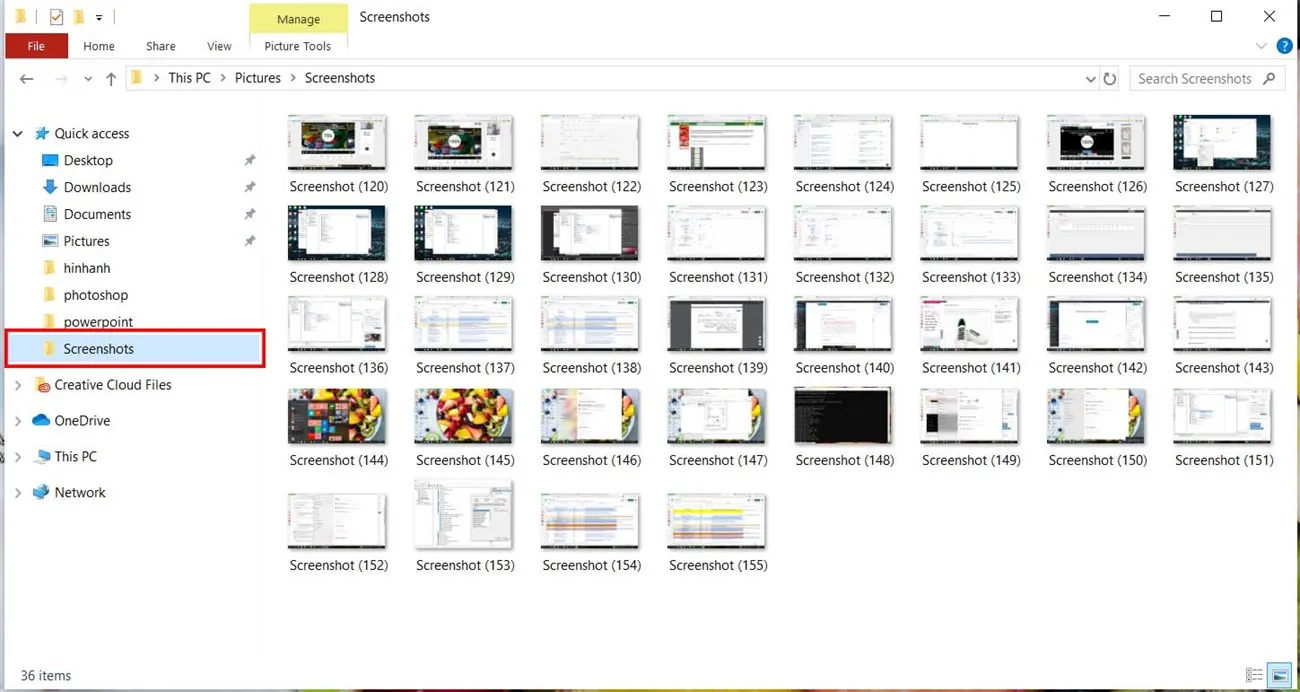Click Pictures in the address bar path
The width and height of the screenshot is (1300, 692).
(x=257, y=78)
